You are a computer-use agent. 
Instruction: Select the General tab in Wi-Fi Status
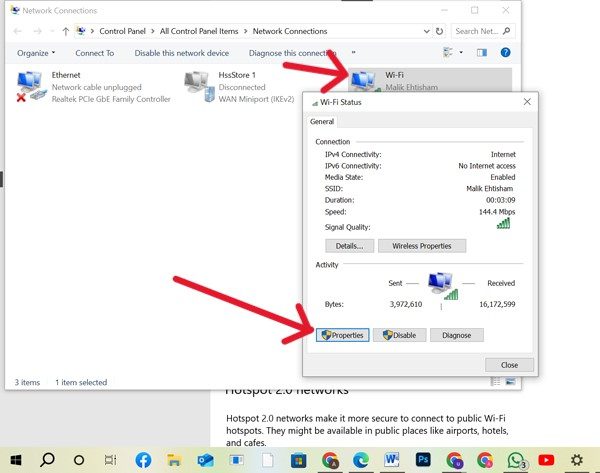click(322, 121)
